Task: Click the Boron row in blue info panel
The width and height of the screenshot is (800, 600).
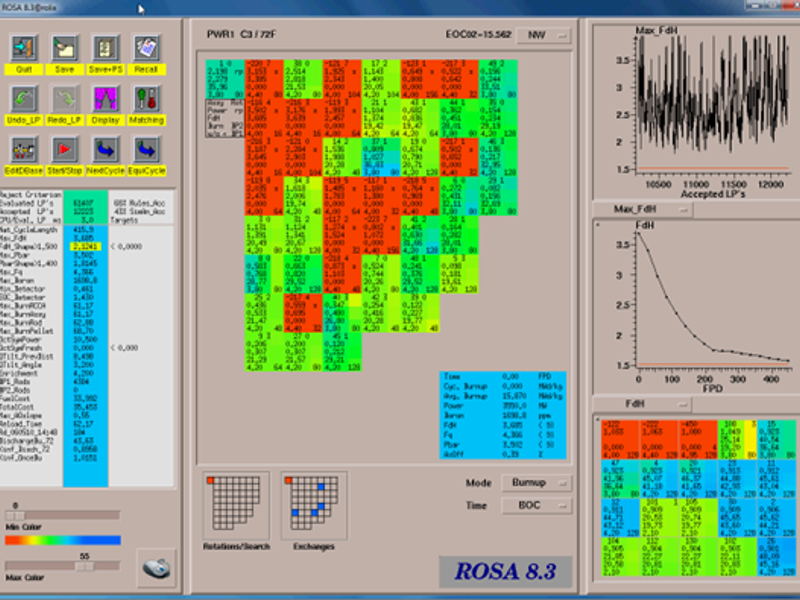Action: (x=503, y=415)
